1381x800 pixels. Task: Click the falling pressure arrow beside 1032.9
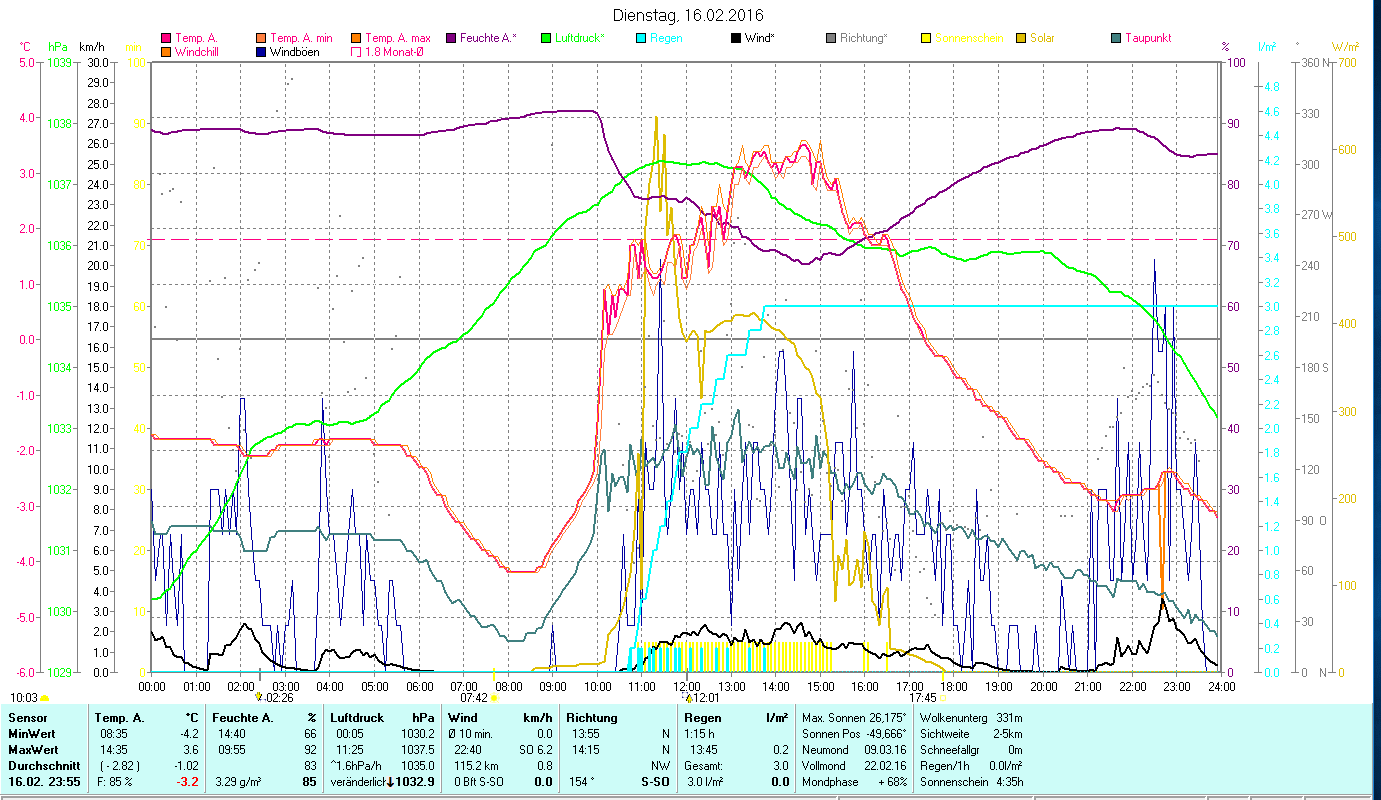tap(391, 782)
